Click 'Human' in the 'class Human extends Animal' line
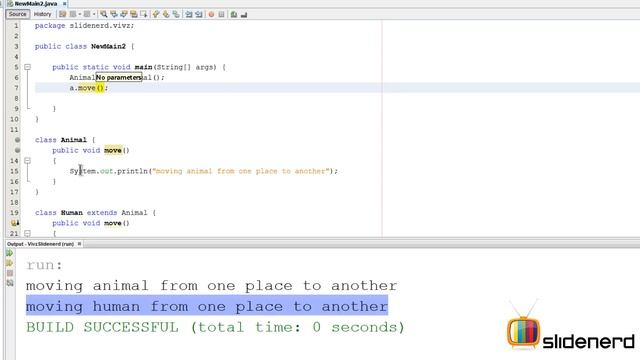This screenshot has width=640, height=360. tap(71, 213)
